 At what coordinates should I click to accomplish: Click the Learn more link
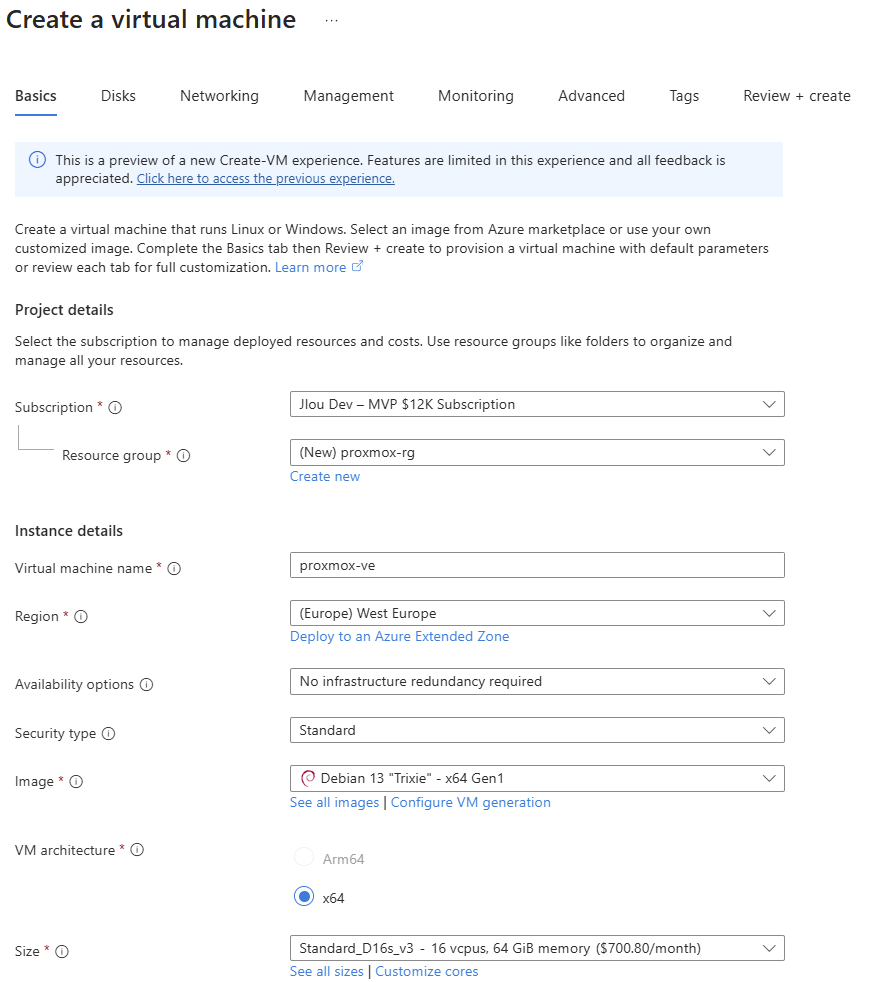click(x=311, y=267)
